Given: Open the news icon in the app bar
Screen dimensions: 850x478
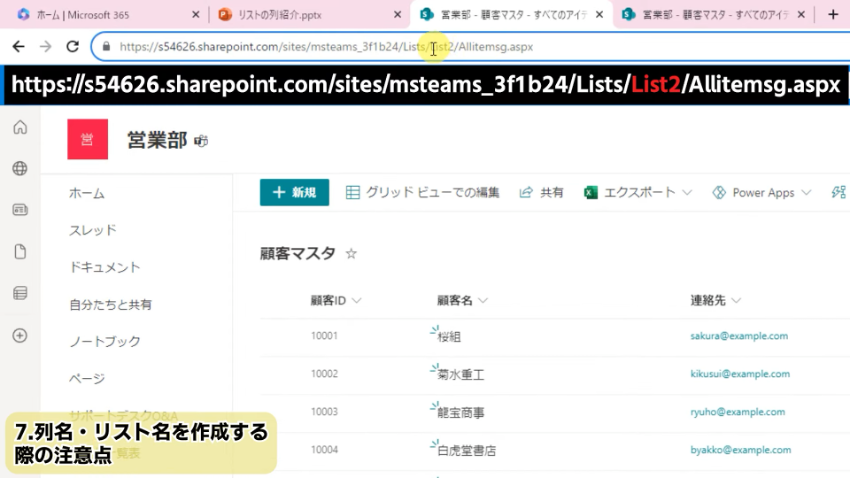Looking at the screenshot, I should click(20, 210).
